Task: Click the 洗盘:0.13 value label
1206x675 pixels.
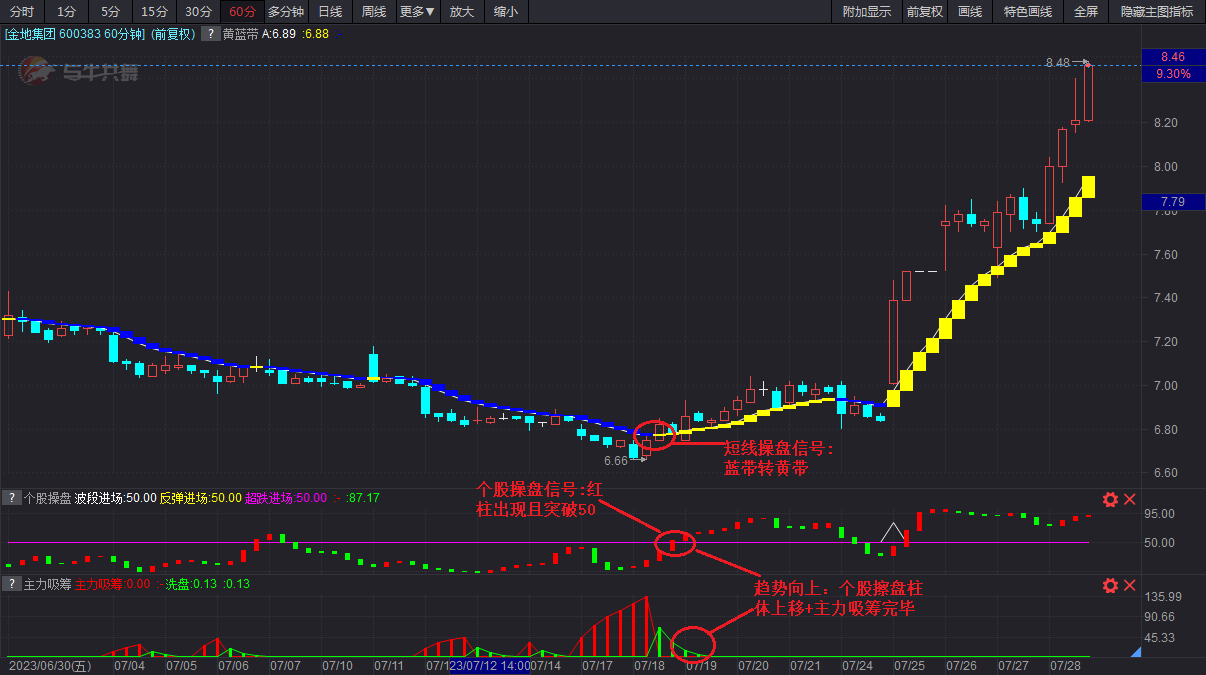Action: (190, 584)
